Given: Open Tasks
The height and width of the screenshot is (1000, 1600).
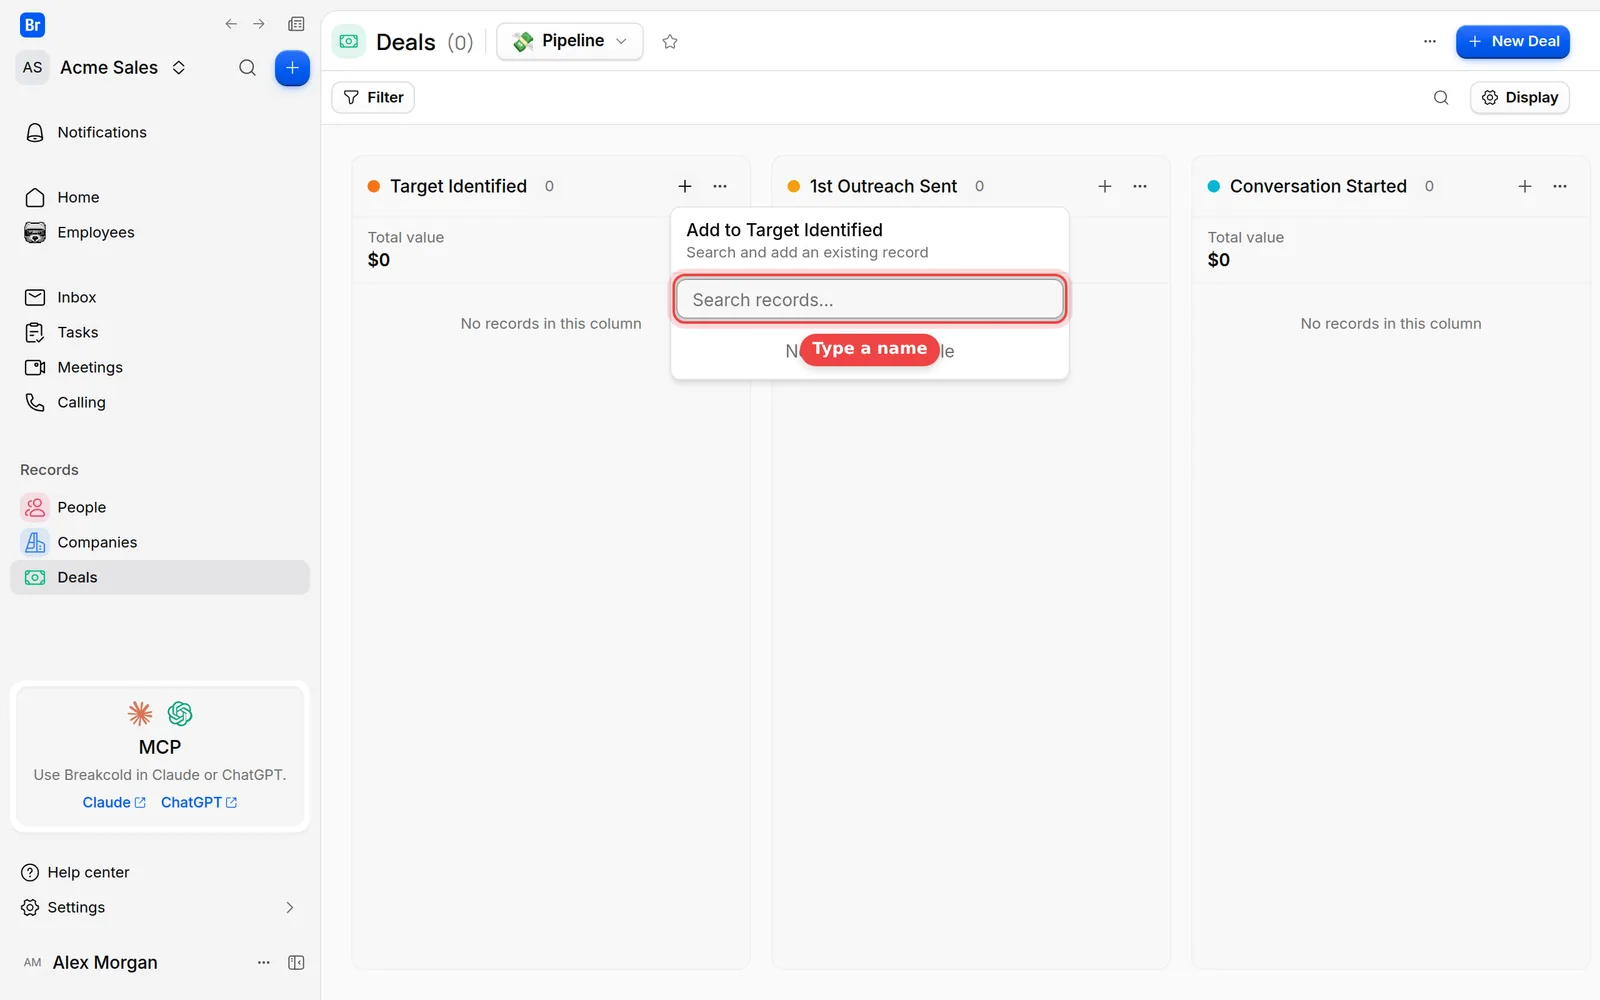Looking at the screenshot, I should [160, 332].
